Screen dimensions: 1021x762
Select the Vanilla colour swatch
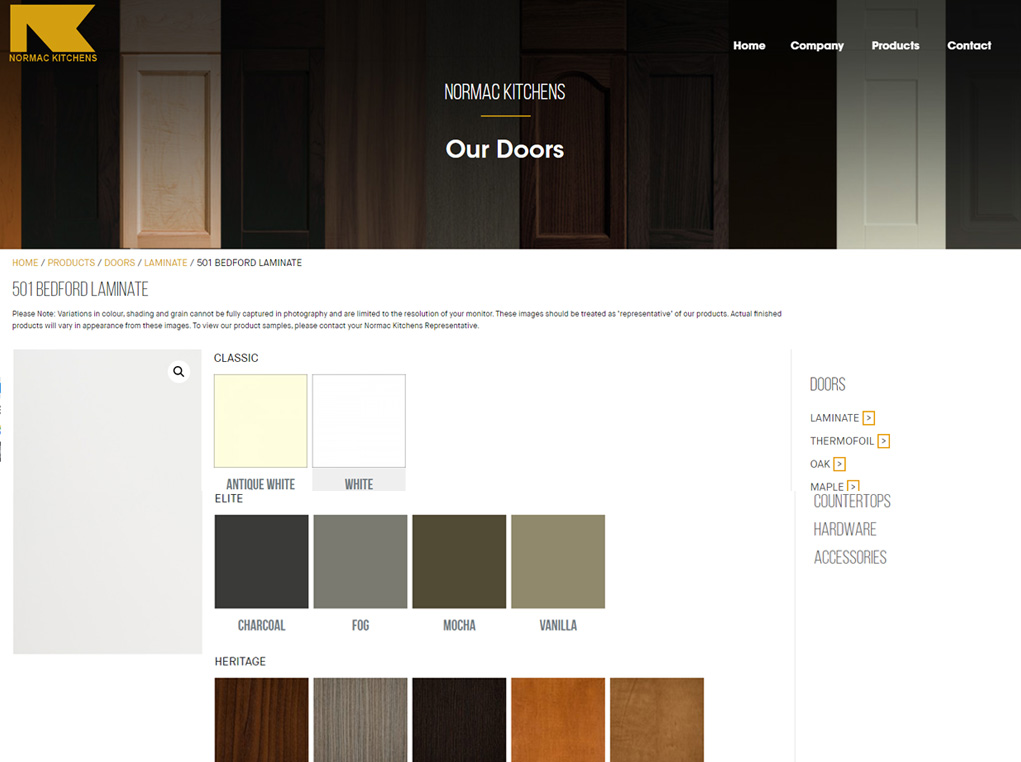click(558, 561)
